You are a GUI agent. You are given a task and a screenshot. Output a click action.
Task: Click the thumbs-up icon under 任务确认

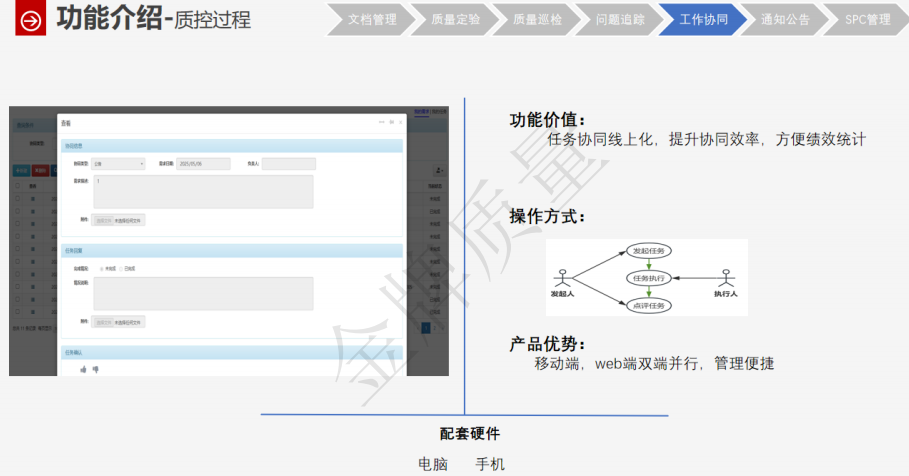(83, 369)
